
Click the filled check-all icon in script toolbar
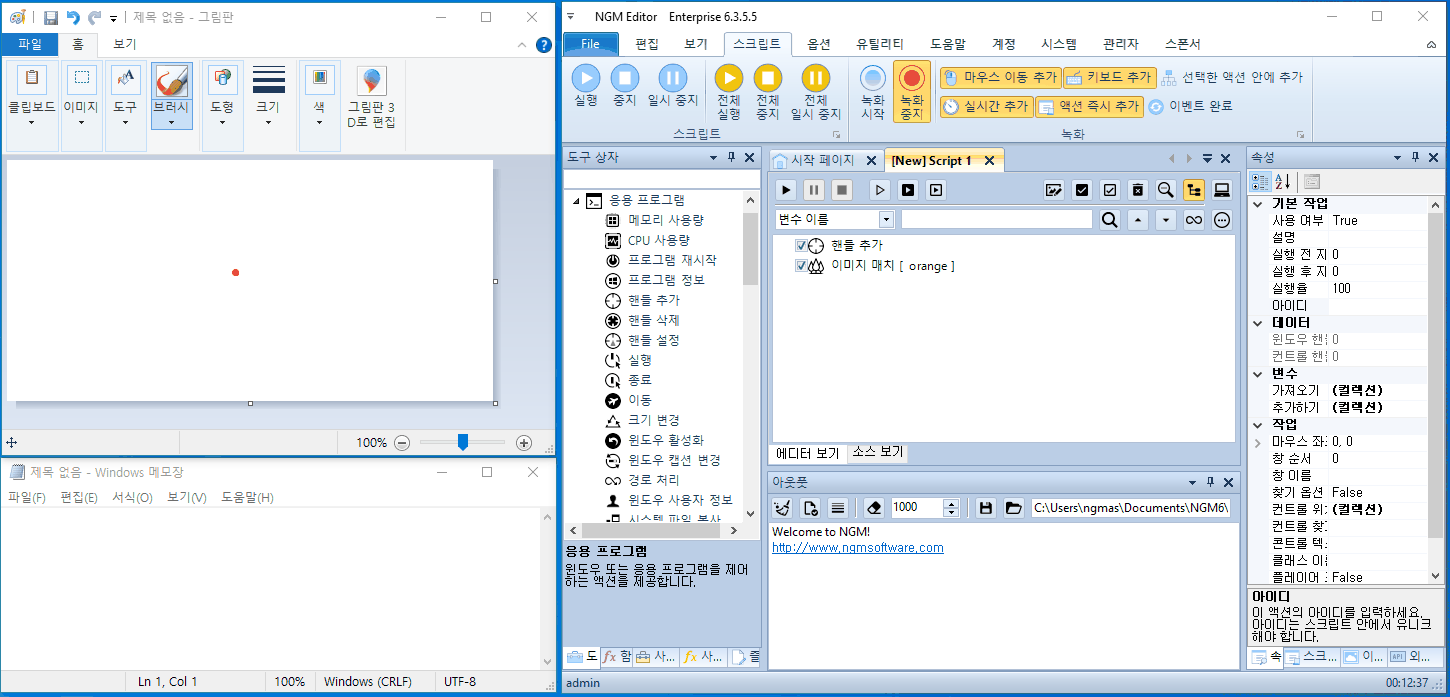1082,189
